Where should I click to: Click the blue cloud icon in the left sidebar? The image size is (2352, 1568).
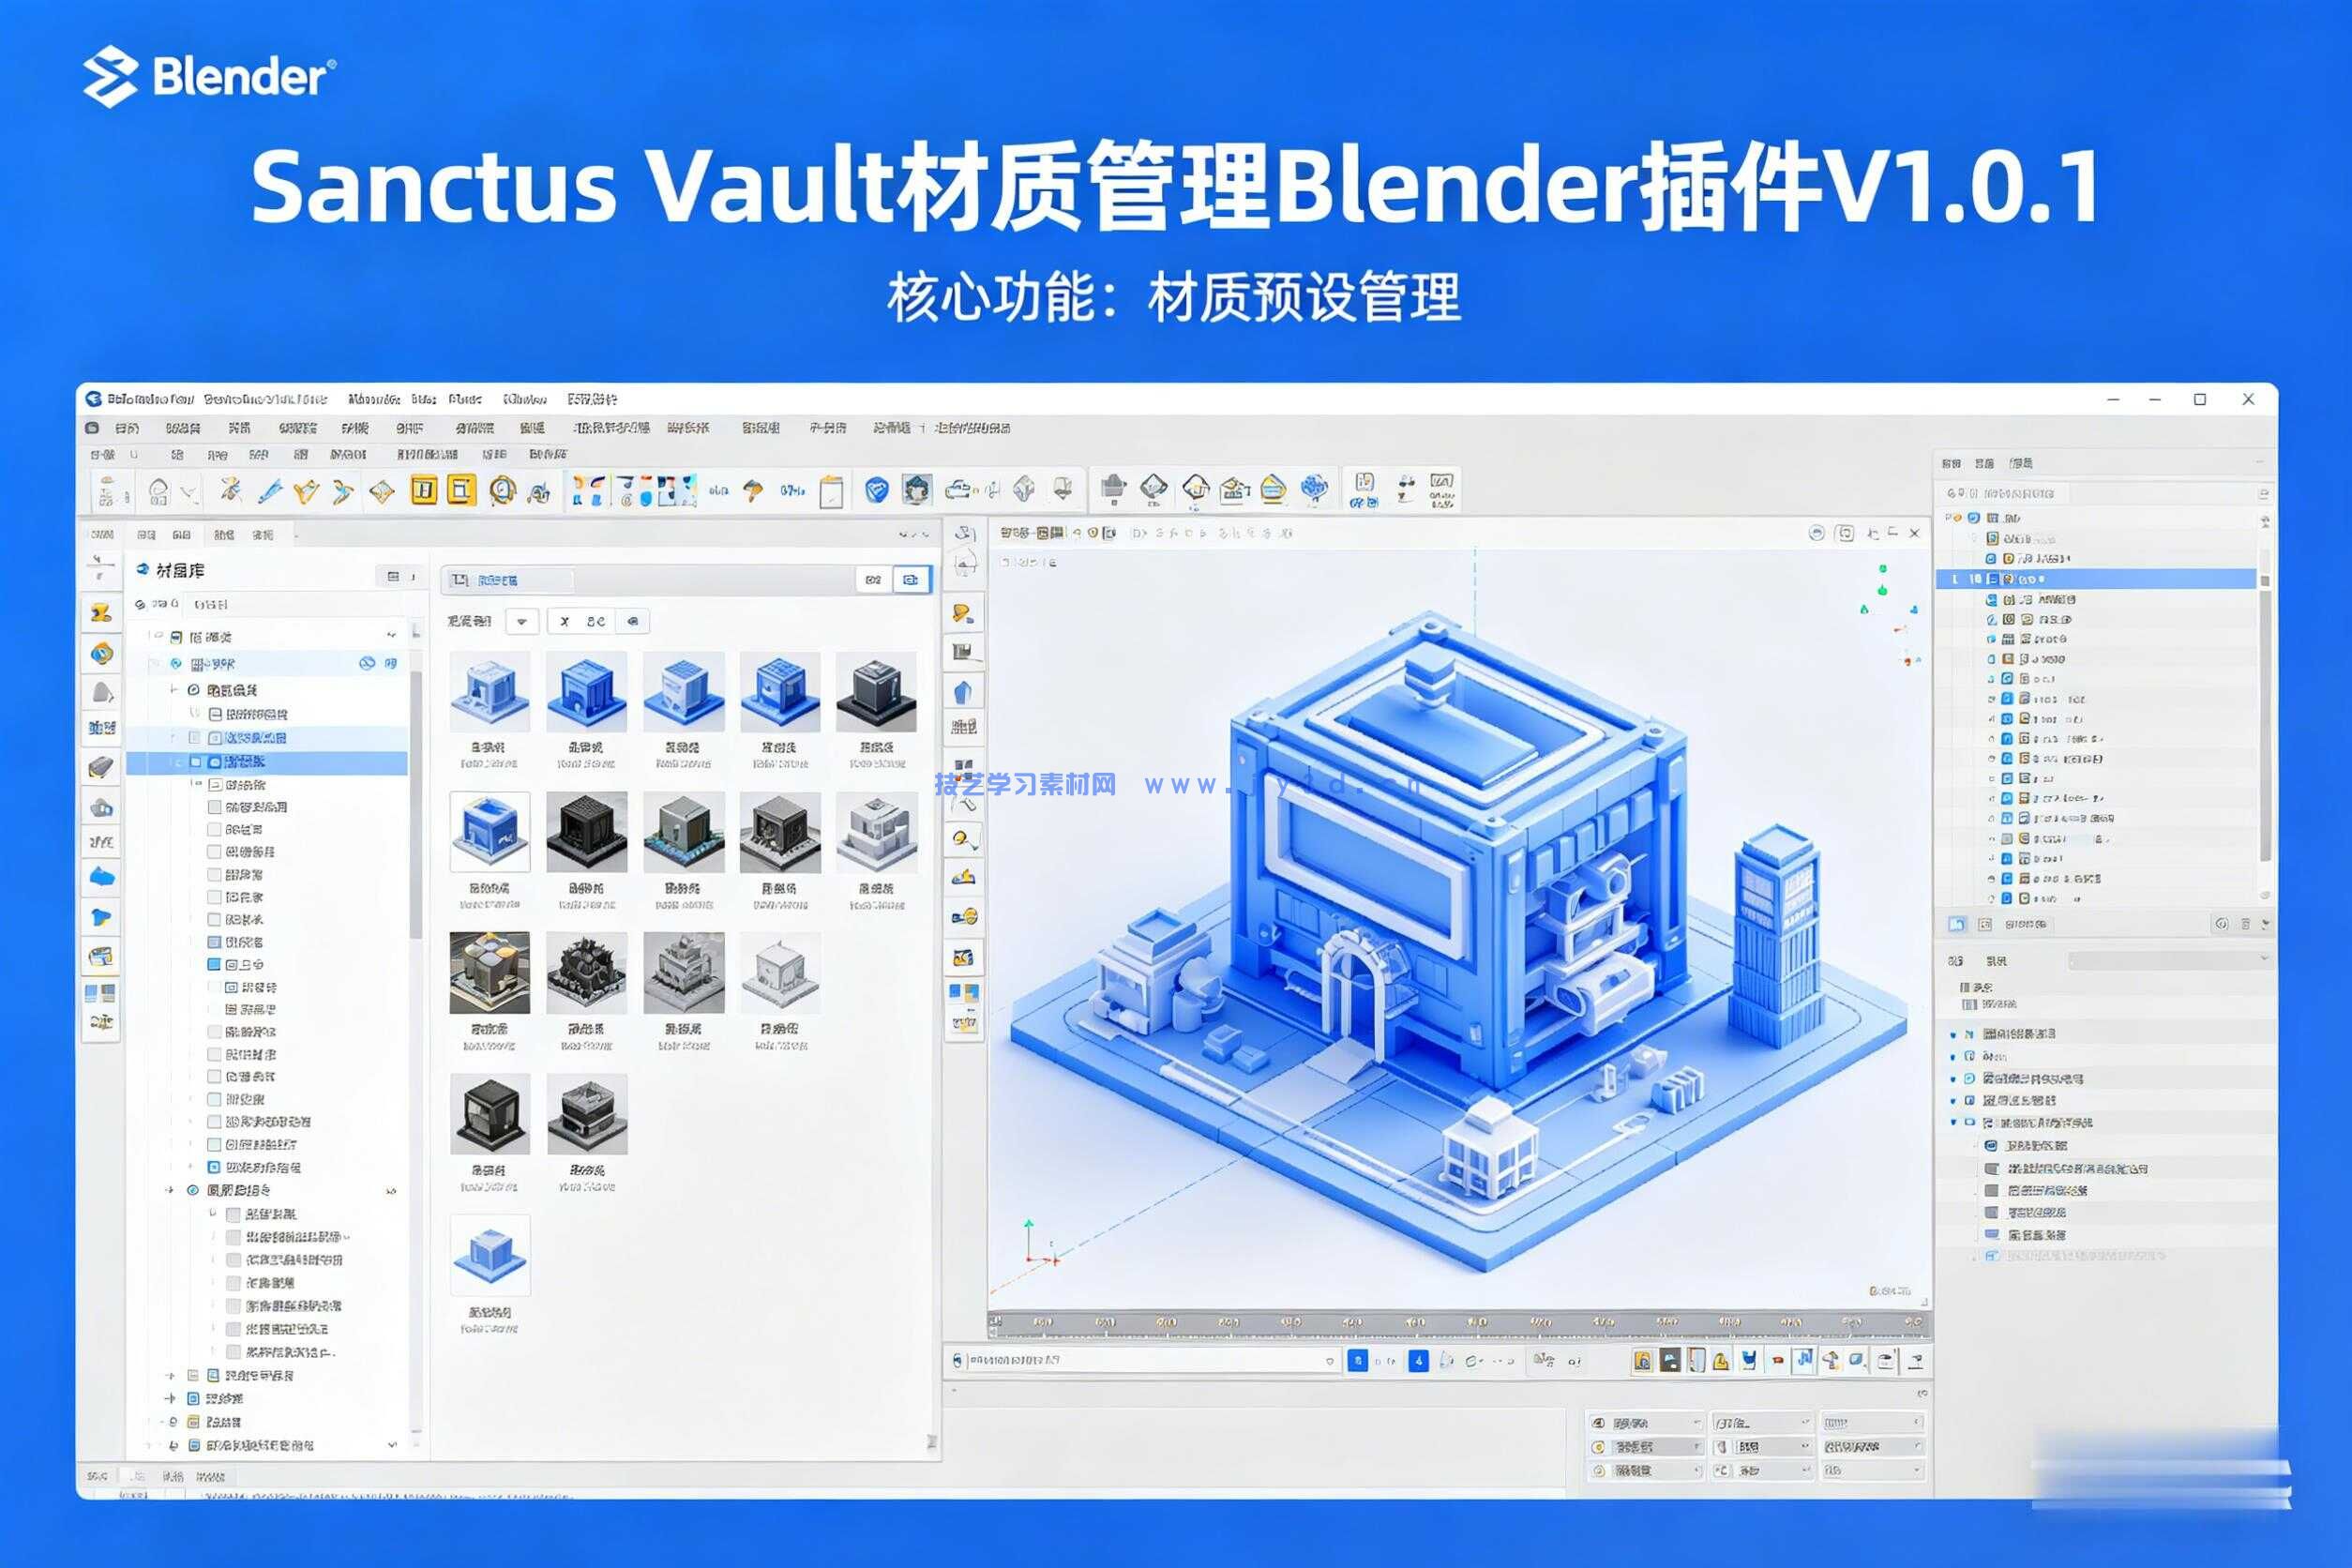click(x=101, y=877)
